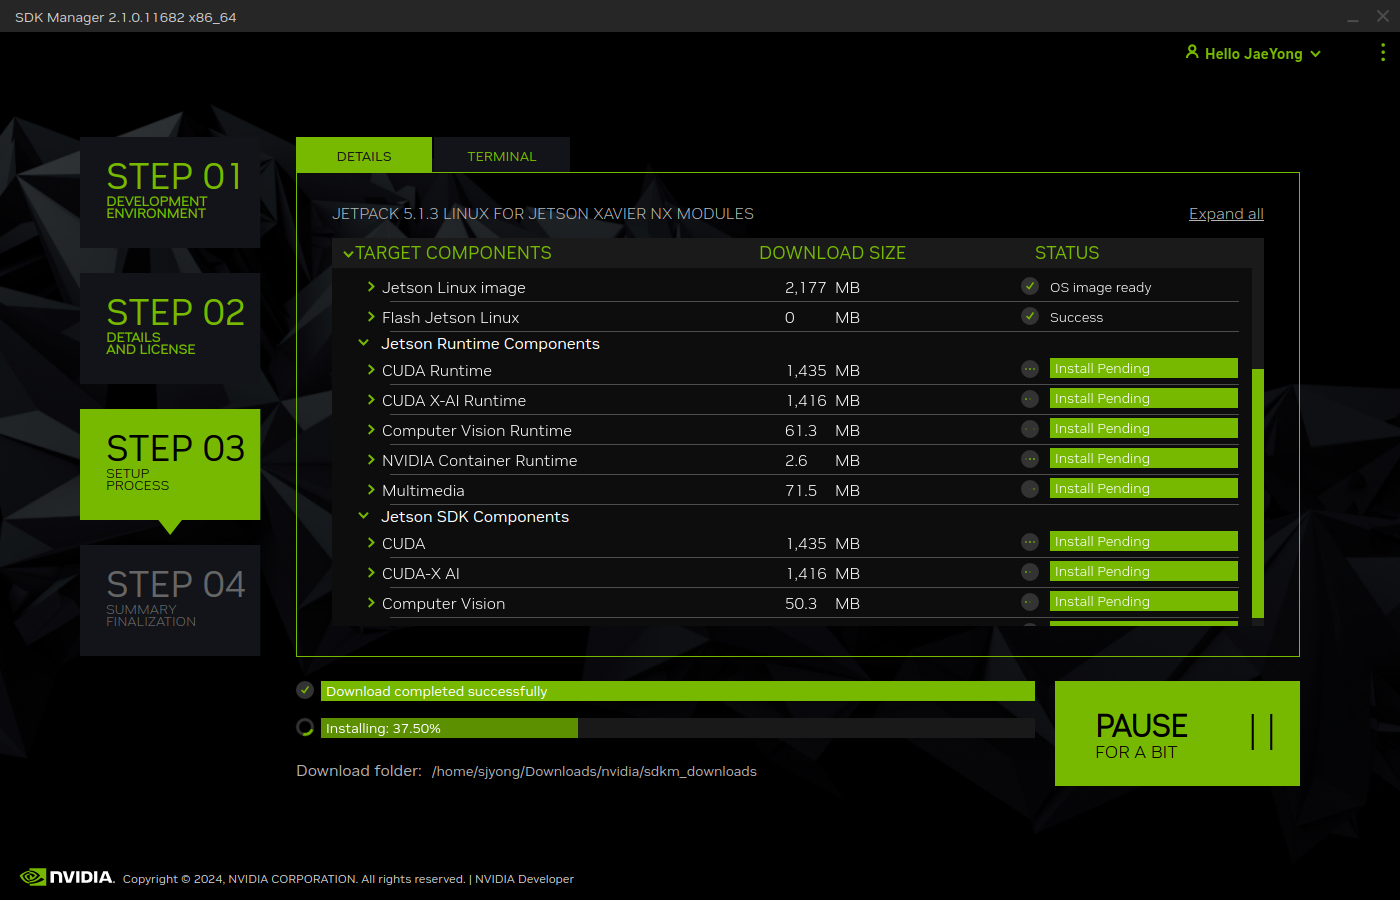Click the Download completed successfully progress bar
Viewport: 1400px width, 900px height.
[678, 691]
